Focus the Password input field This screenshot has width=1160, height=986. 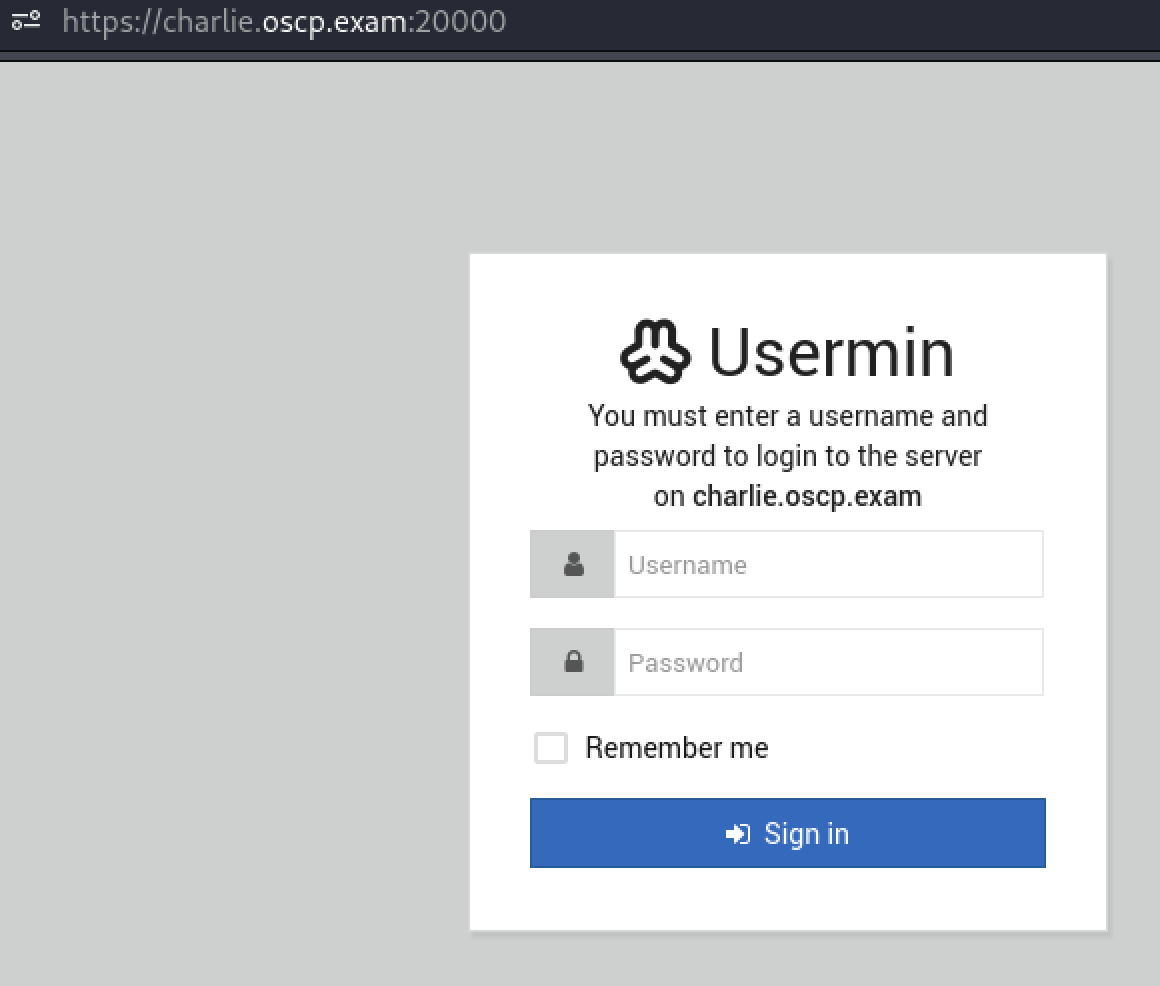tap(828, 662)
